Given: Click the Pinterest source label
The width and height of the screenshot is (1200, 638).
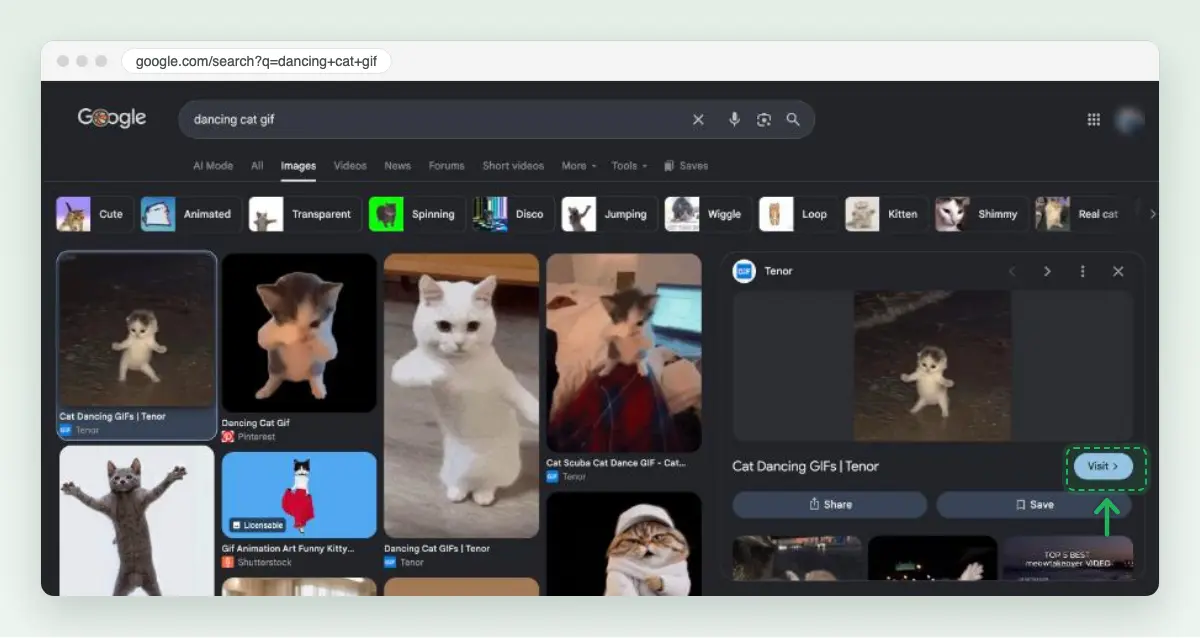Looking at the screenshot, I should coord(256,437).
